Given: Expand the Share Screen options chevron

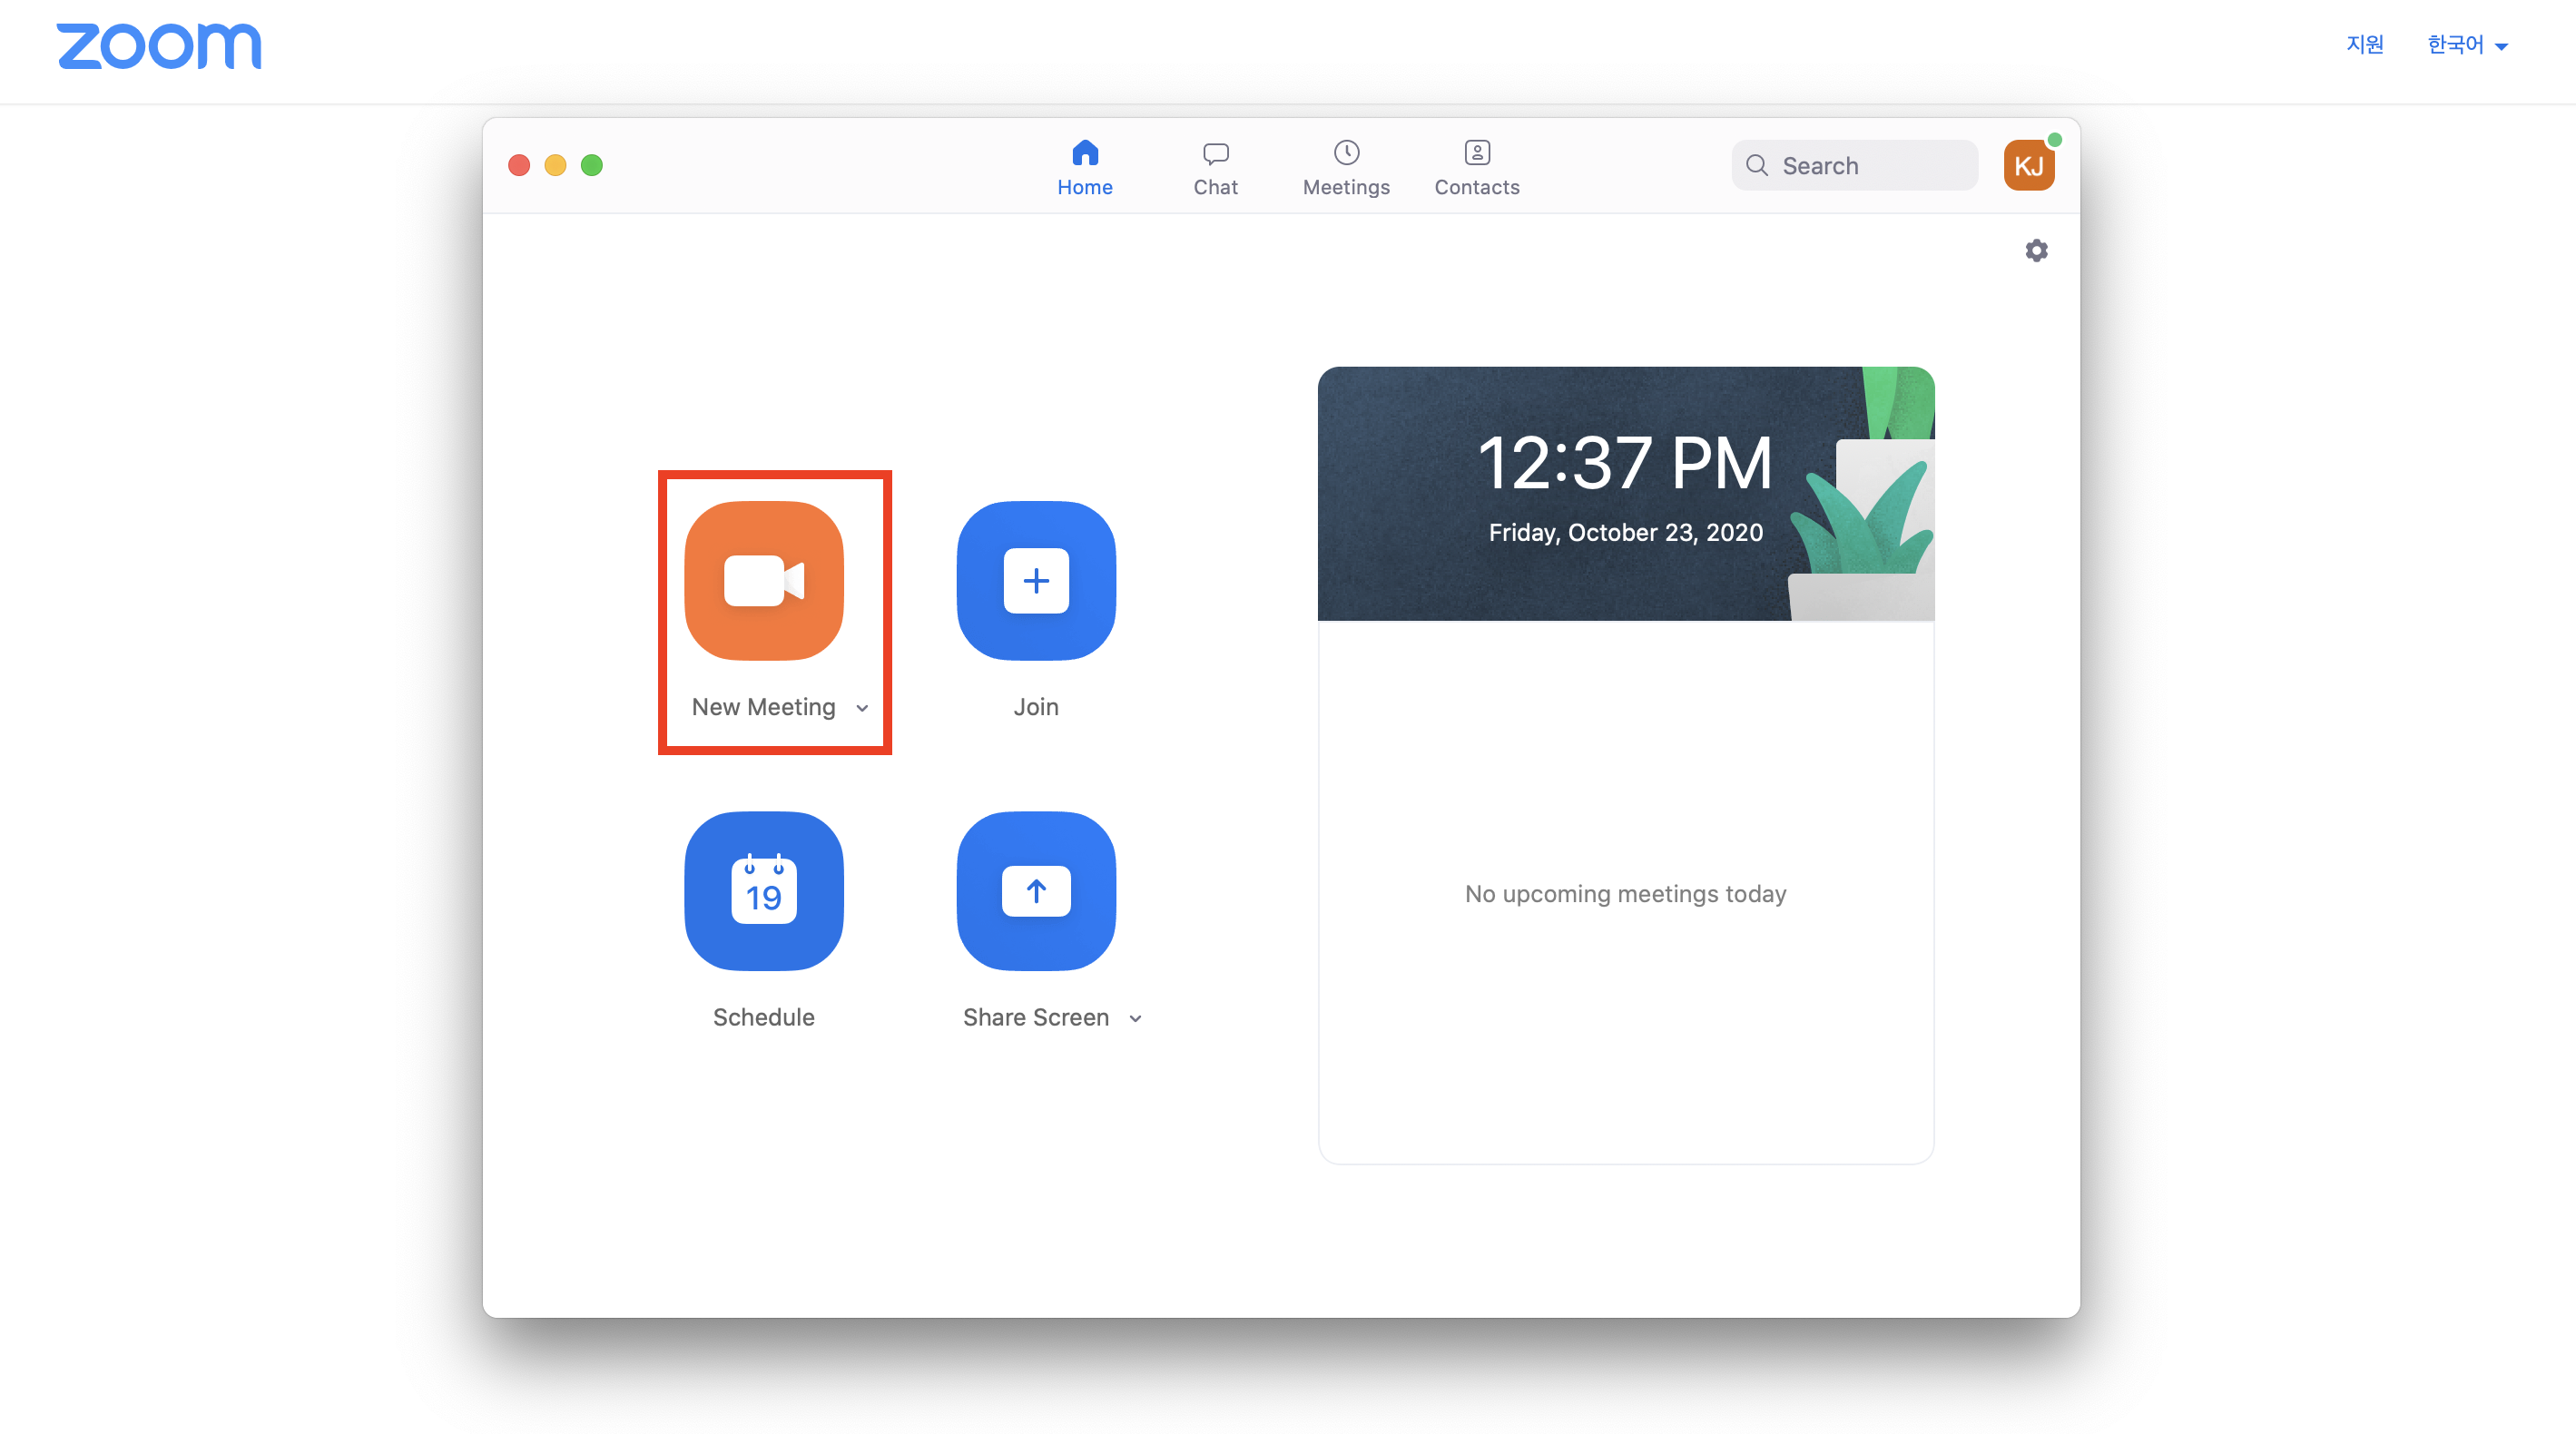Looking at the screenshot, I should (x=1135, y=1018).
